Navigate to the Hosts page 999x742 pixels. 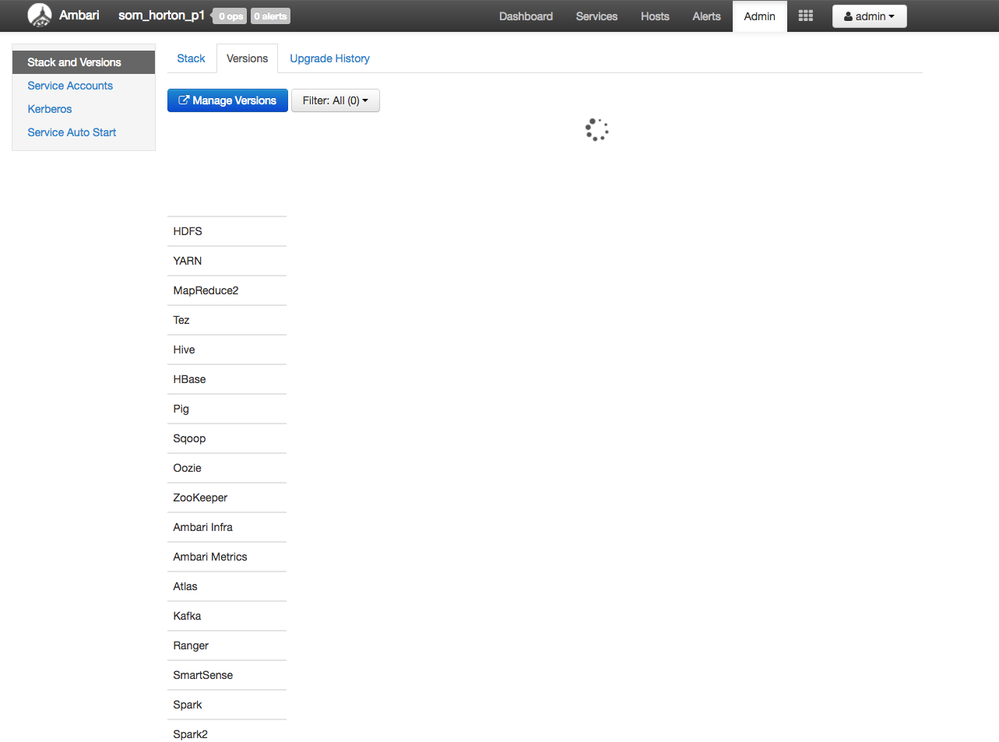[654, 16]
